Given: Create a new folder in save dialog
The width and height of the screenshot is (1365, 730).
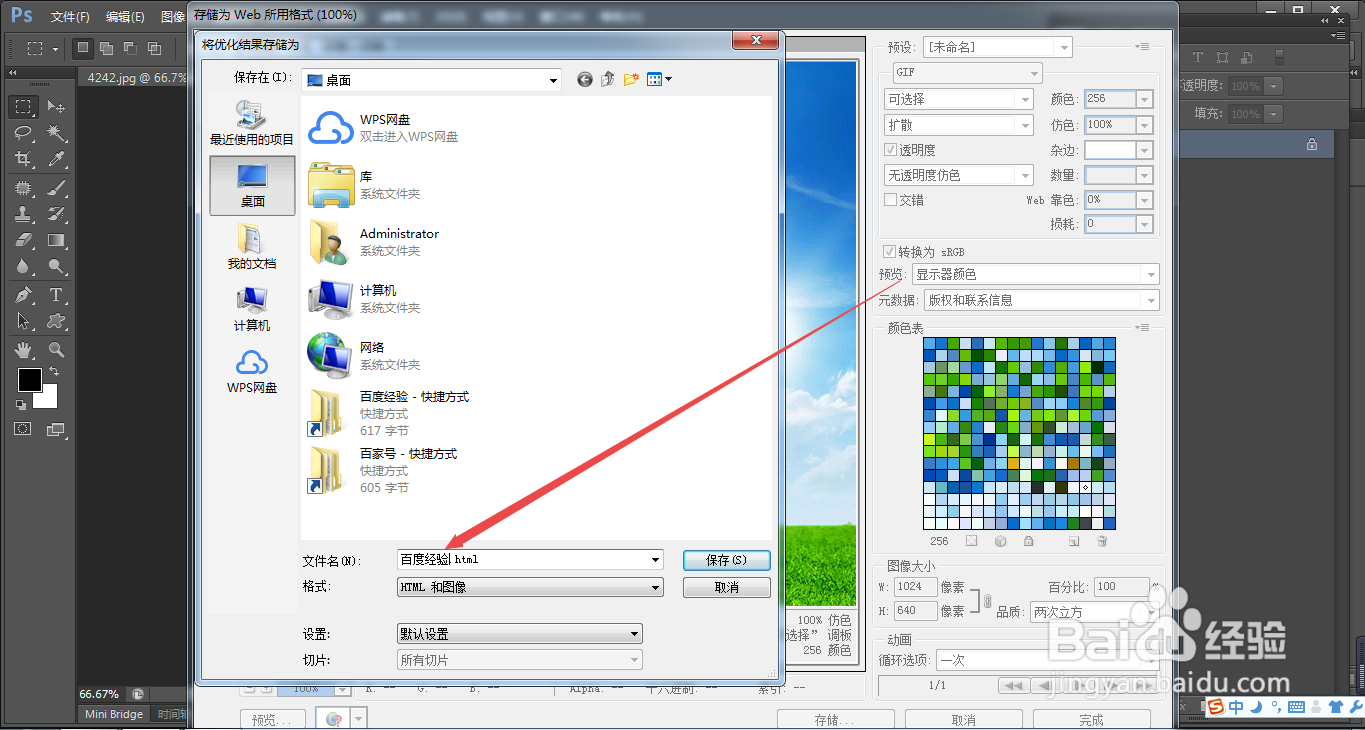Looking at the screenshot, I should coord(631,80).
